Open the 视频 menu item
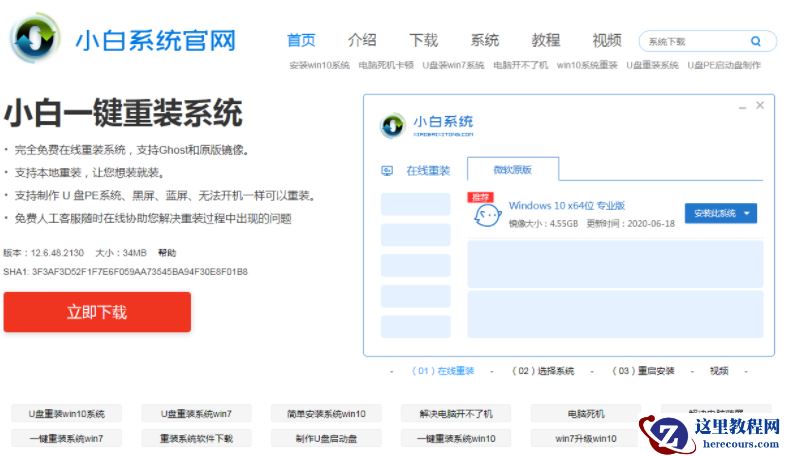The width and height of the screenshot is (785, 456). click(x=607, y=40)
